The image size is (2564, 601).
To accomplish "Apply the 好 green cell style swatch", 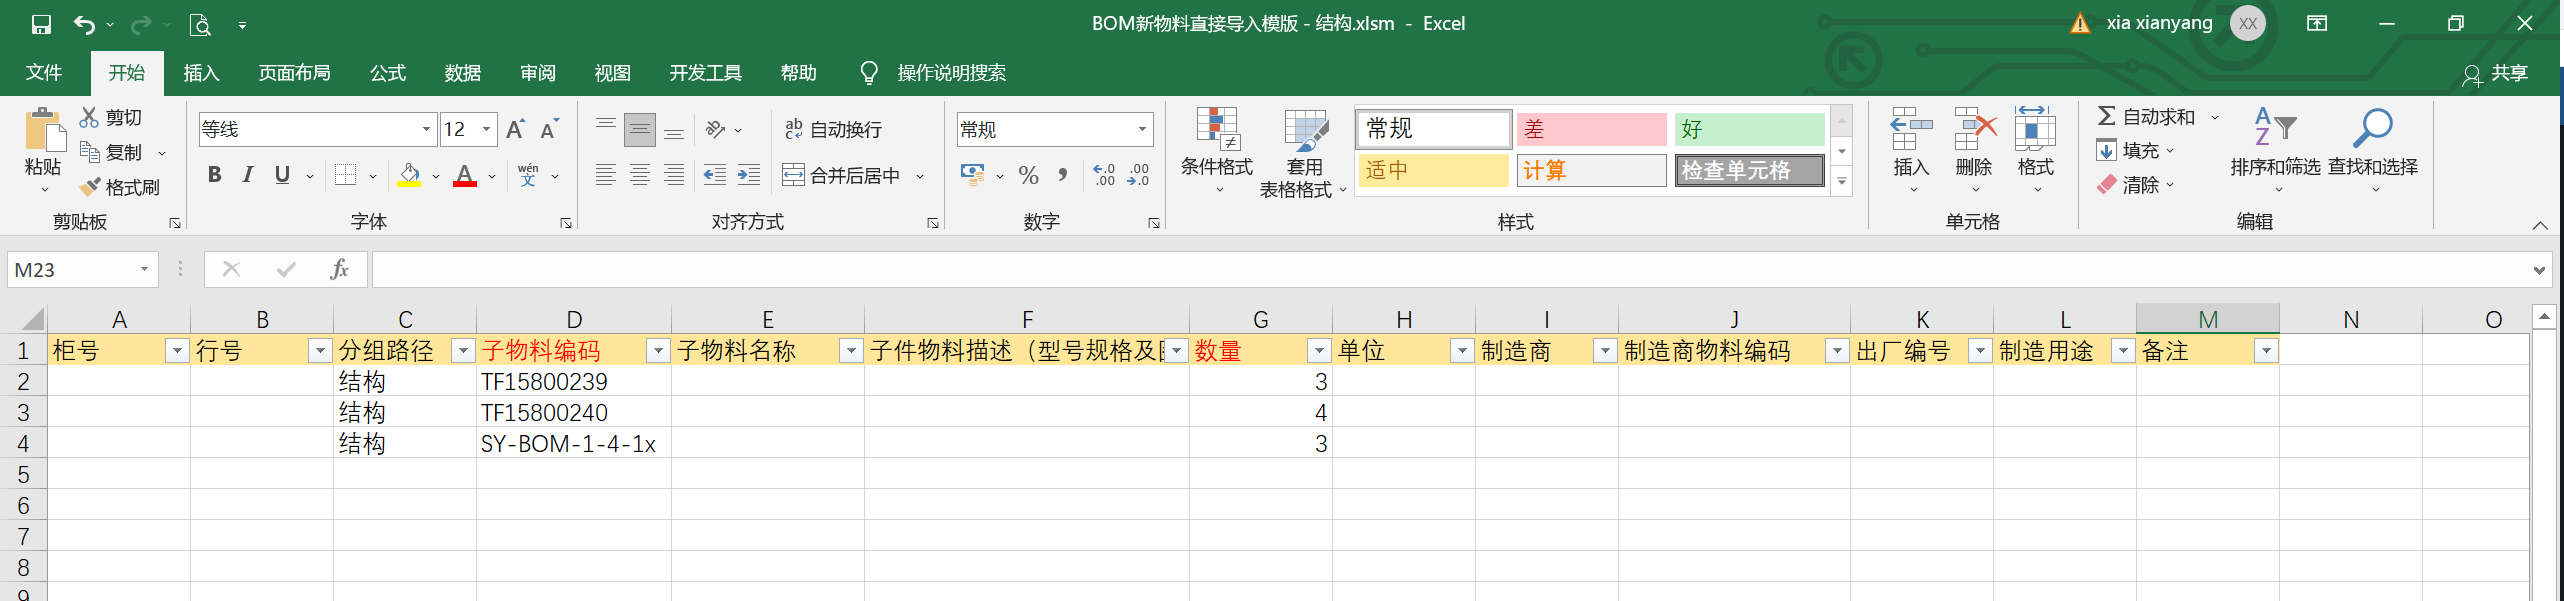I will coord(1749,129).
